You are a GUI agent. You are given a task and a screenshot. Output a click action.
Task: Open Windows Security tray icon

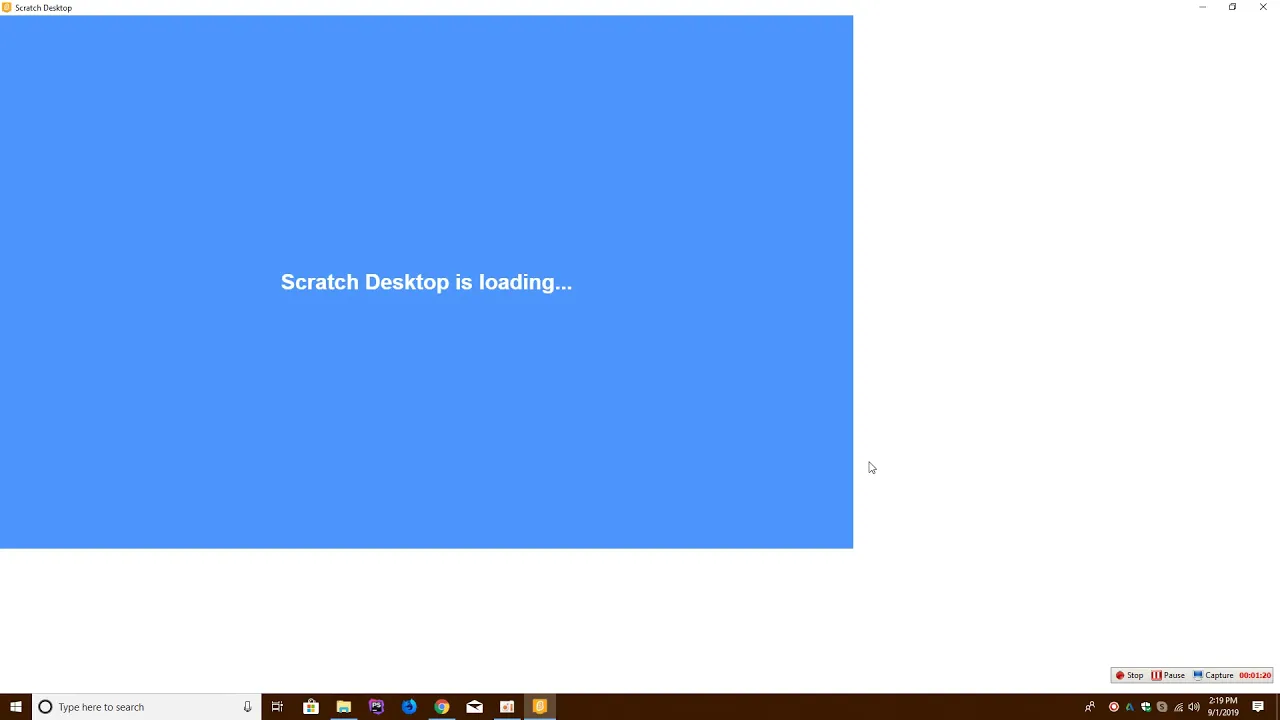(x=1146, y=707)
